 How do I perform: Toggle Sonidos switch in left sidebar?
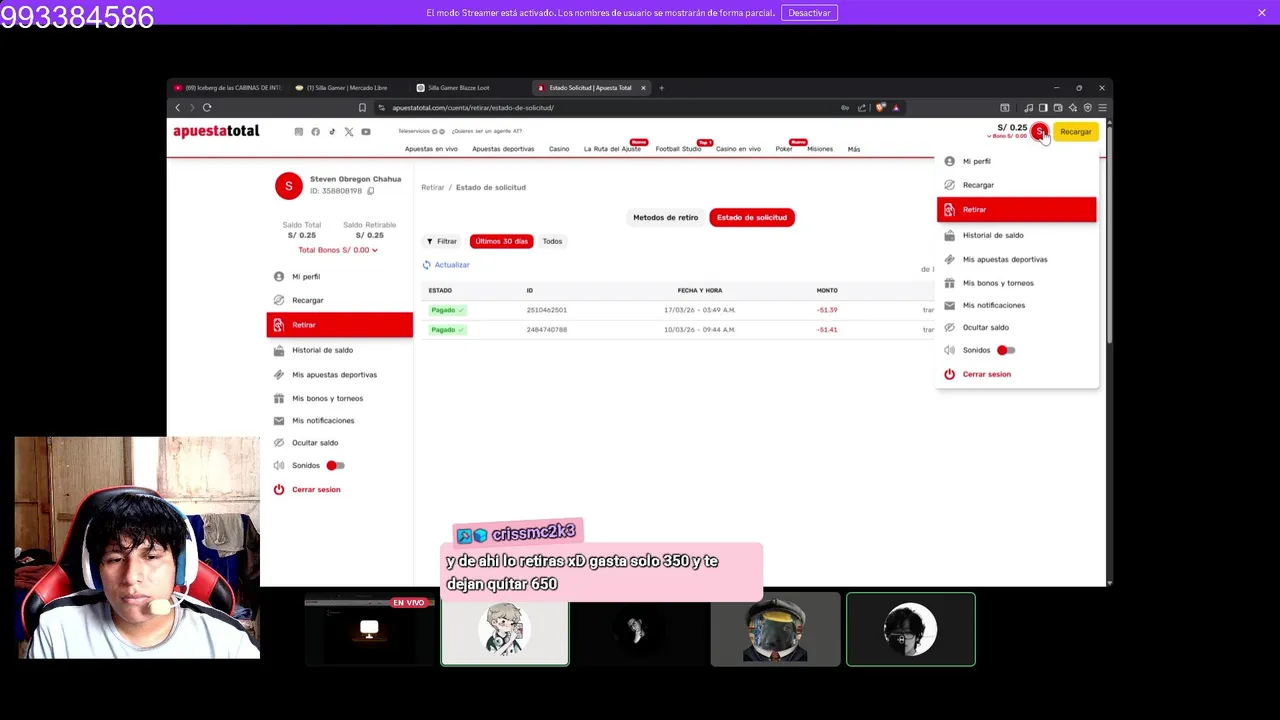pos(335,465)
